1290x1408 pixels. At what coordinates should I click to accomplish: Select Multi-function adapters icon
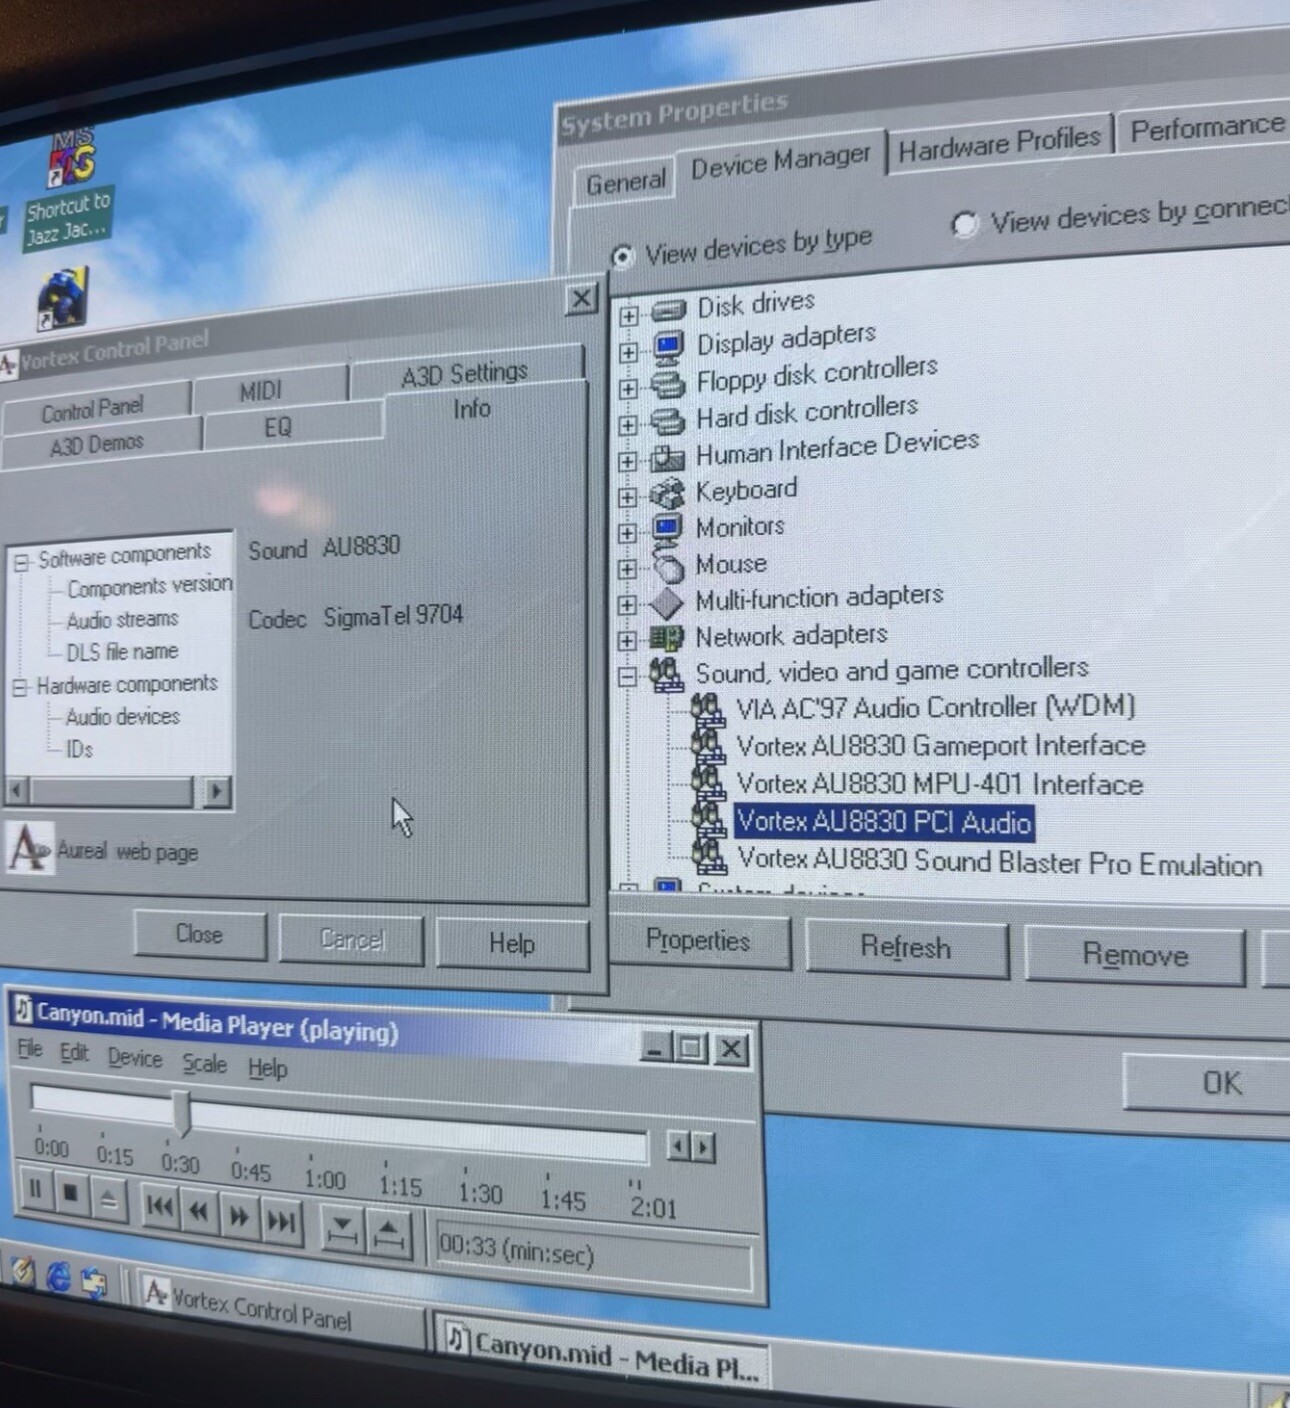[x=667, y=602]
